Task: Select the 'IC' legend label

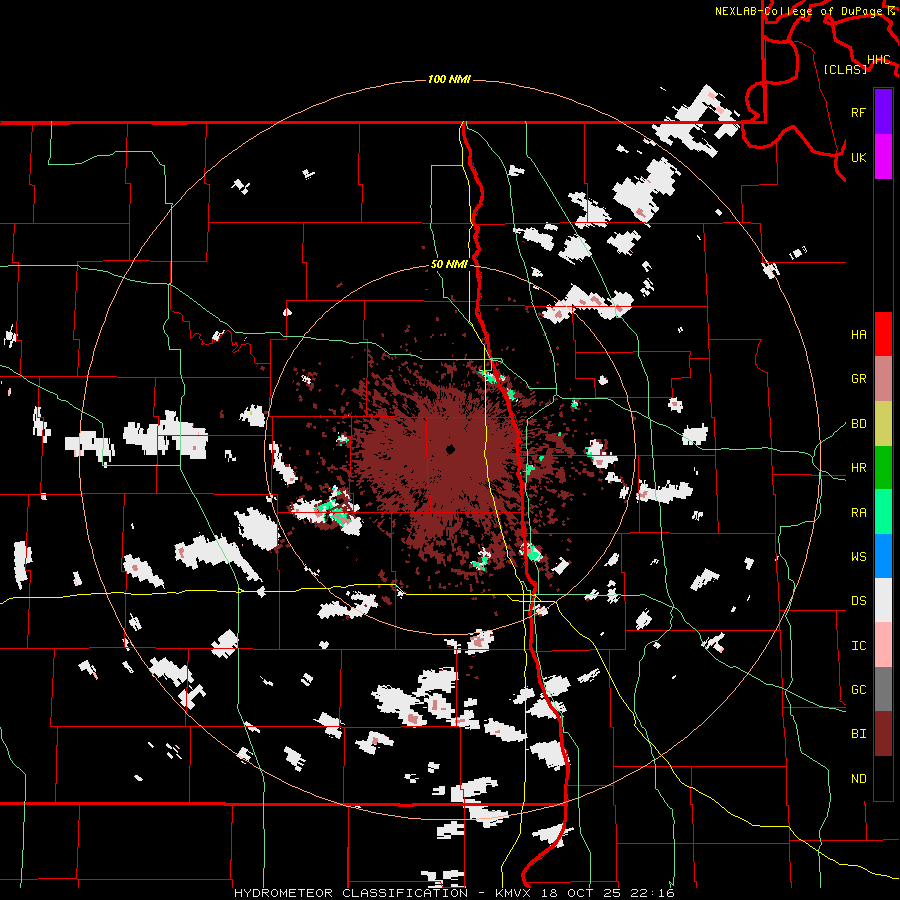Action: click(x=858, y=645)
